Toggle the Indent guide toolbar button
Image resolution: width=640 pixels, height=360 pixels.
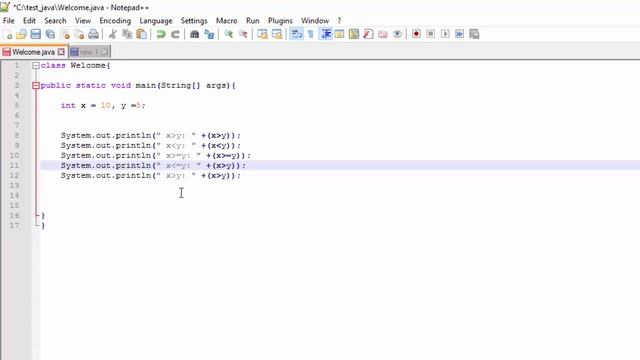[x=326, y=34]
